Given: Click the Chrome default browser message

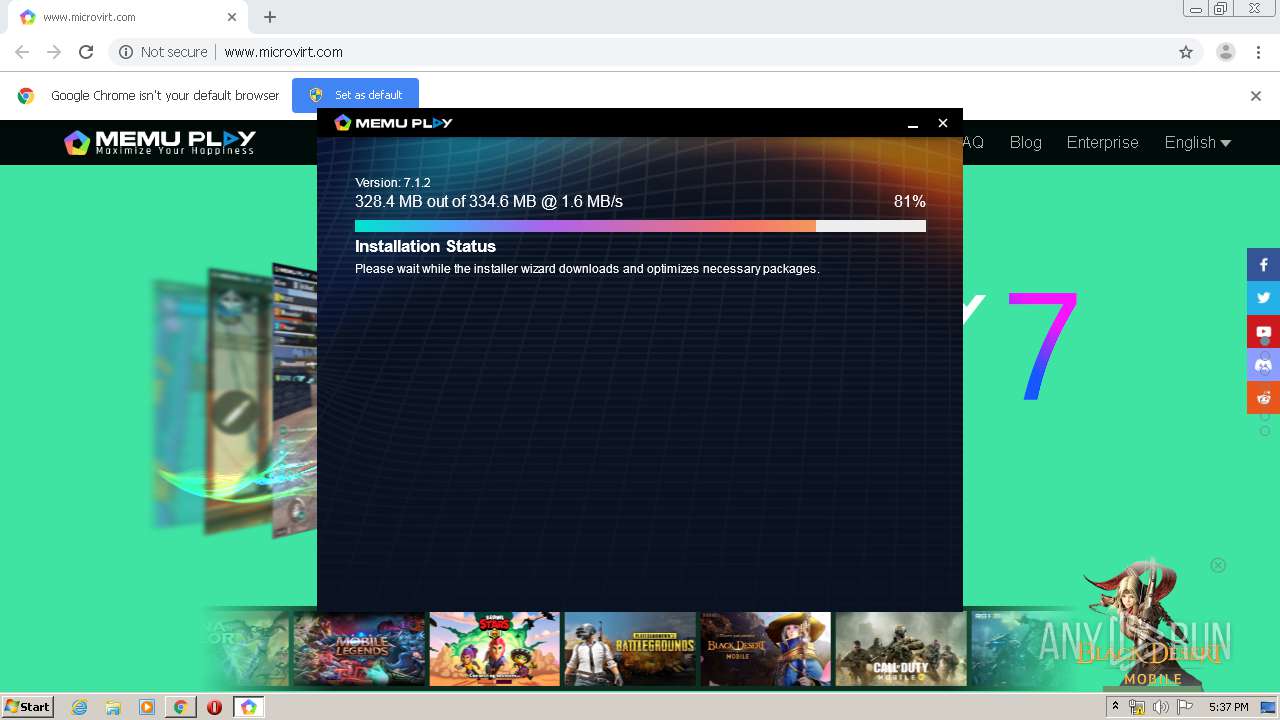Looking at the screenshot, I should pyautogui.click(x=165, y=96).
